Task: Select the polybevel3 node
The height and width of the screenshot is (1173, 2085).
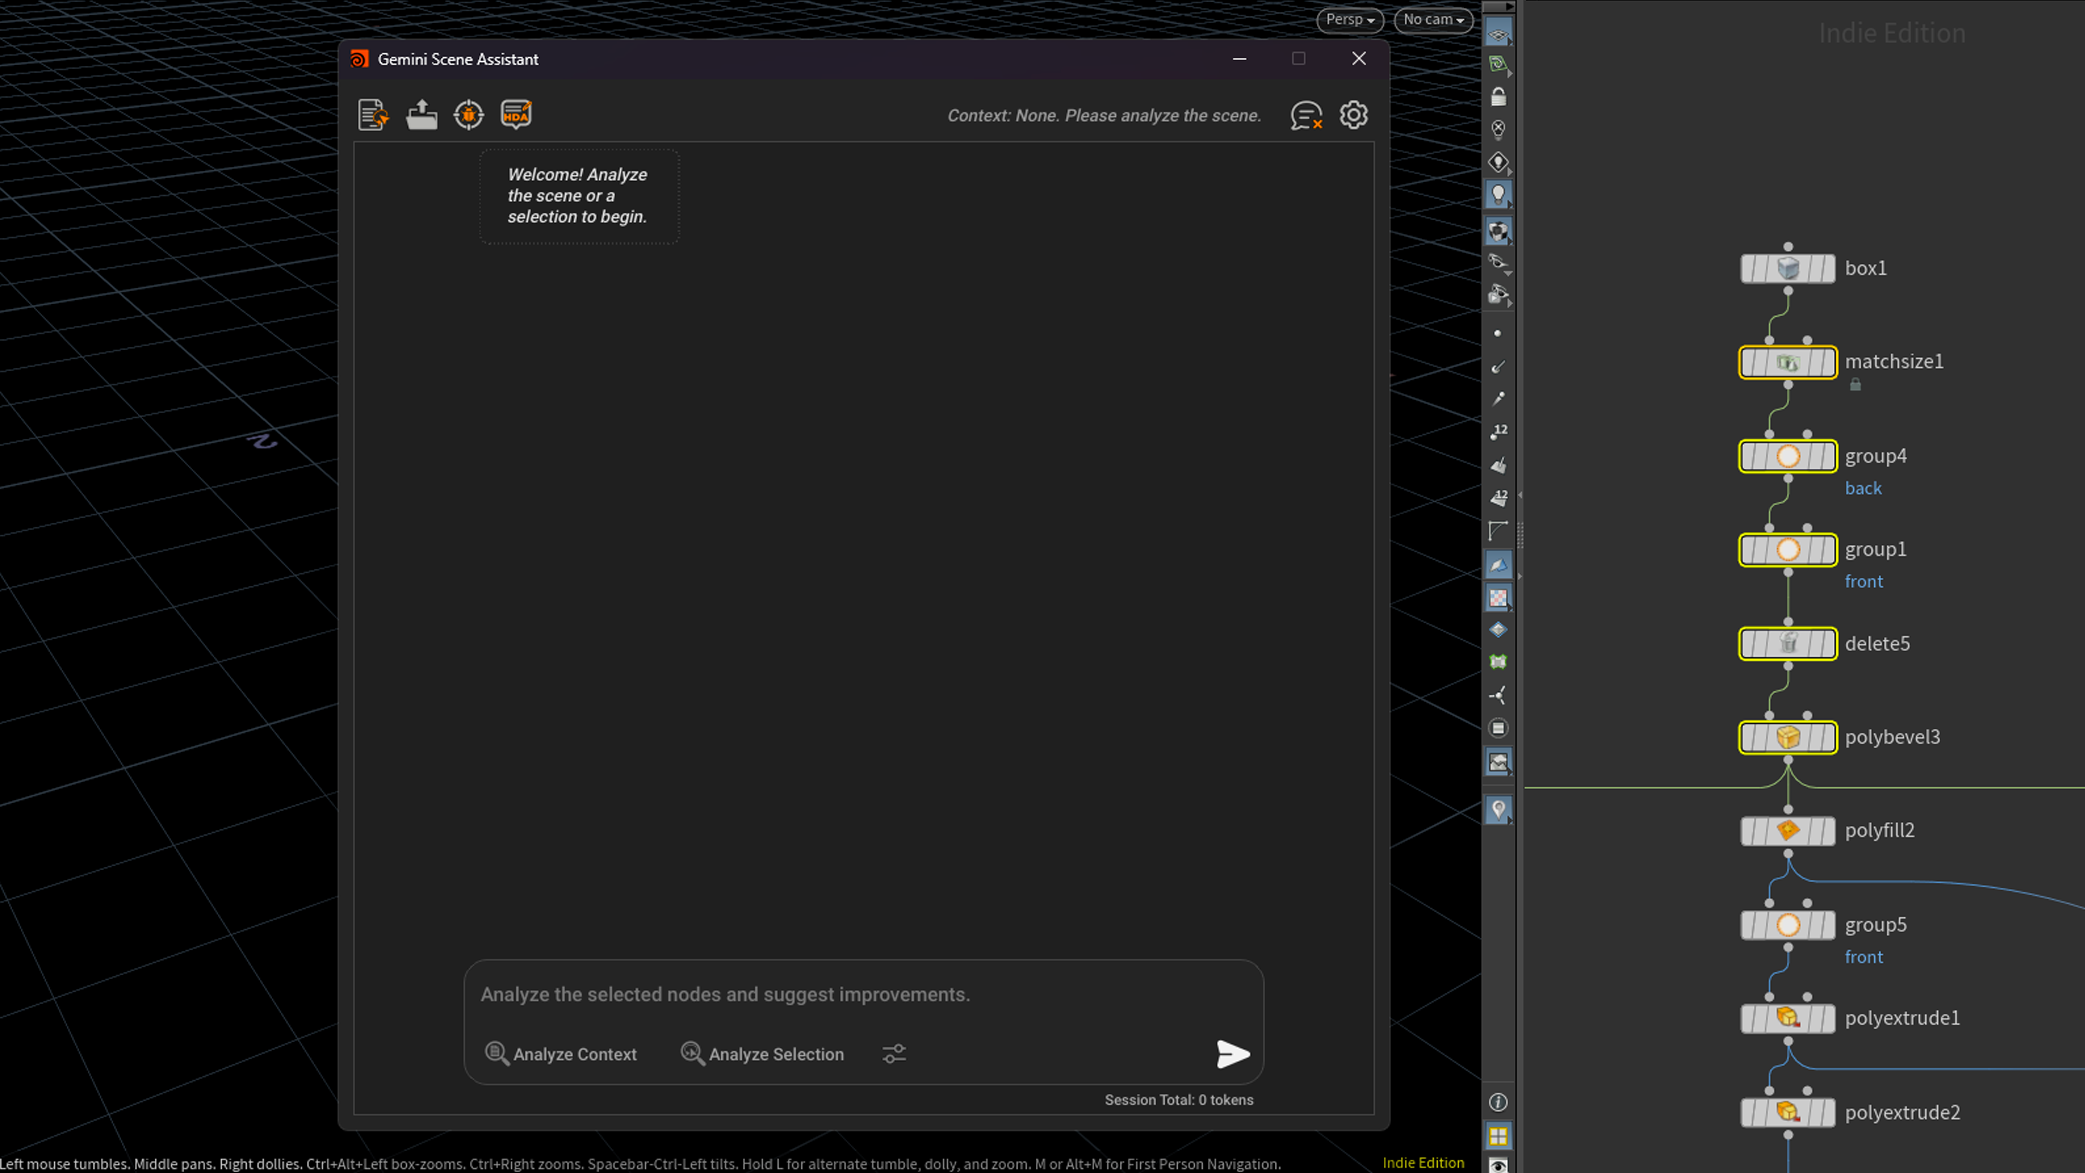Action: tap(1787, 737)
